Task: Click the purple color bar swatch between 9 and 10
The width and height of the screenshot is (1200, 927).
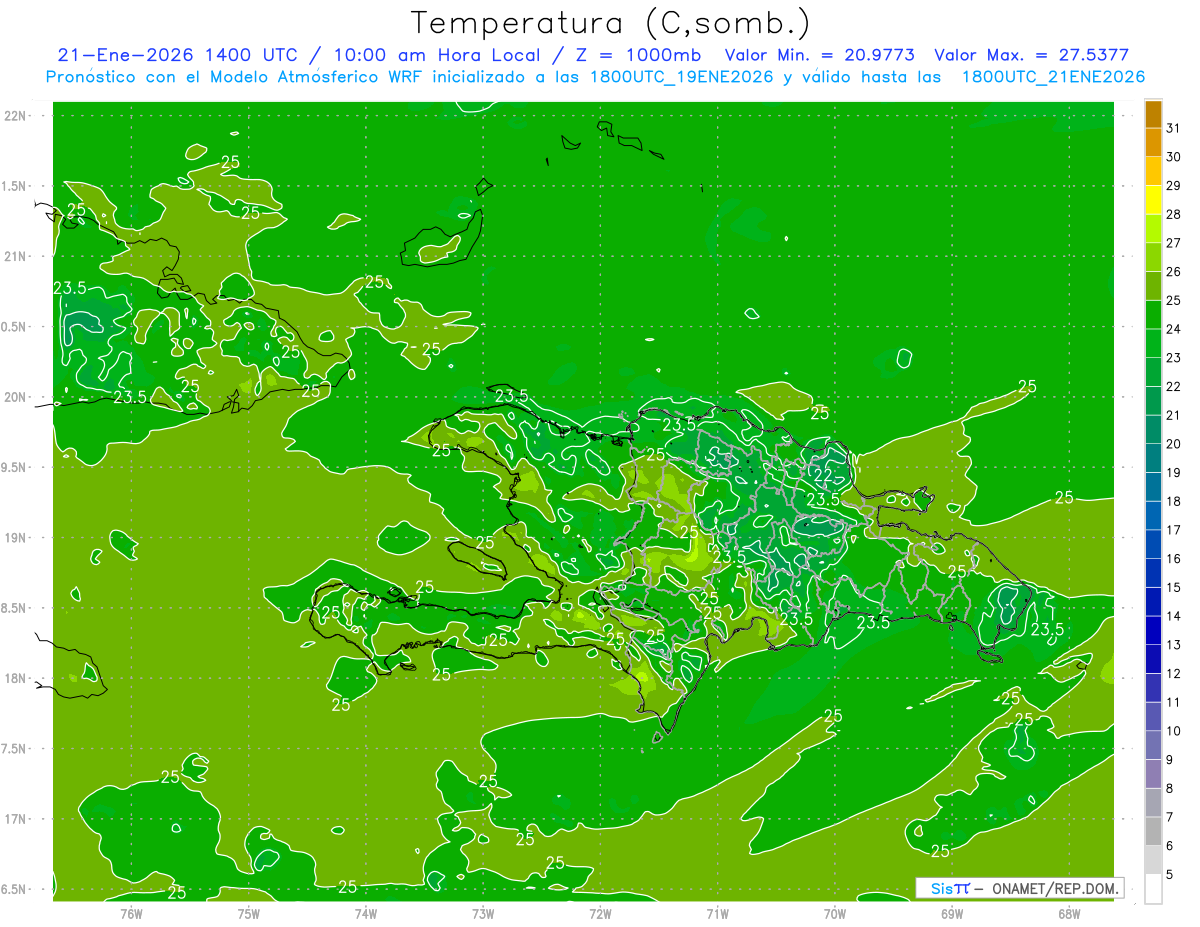Action: tap(1153, 745)
